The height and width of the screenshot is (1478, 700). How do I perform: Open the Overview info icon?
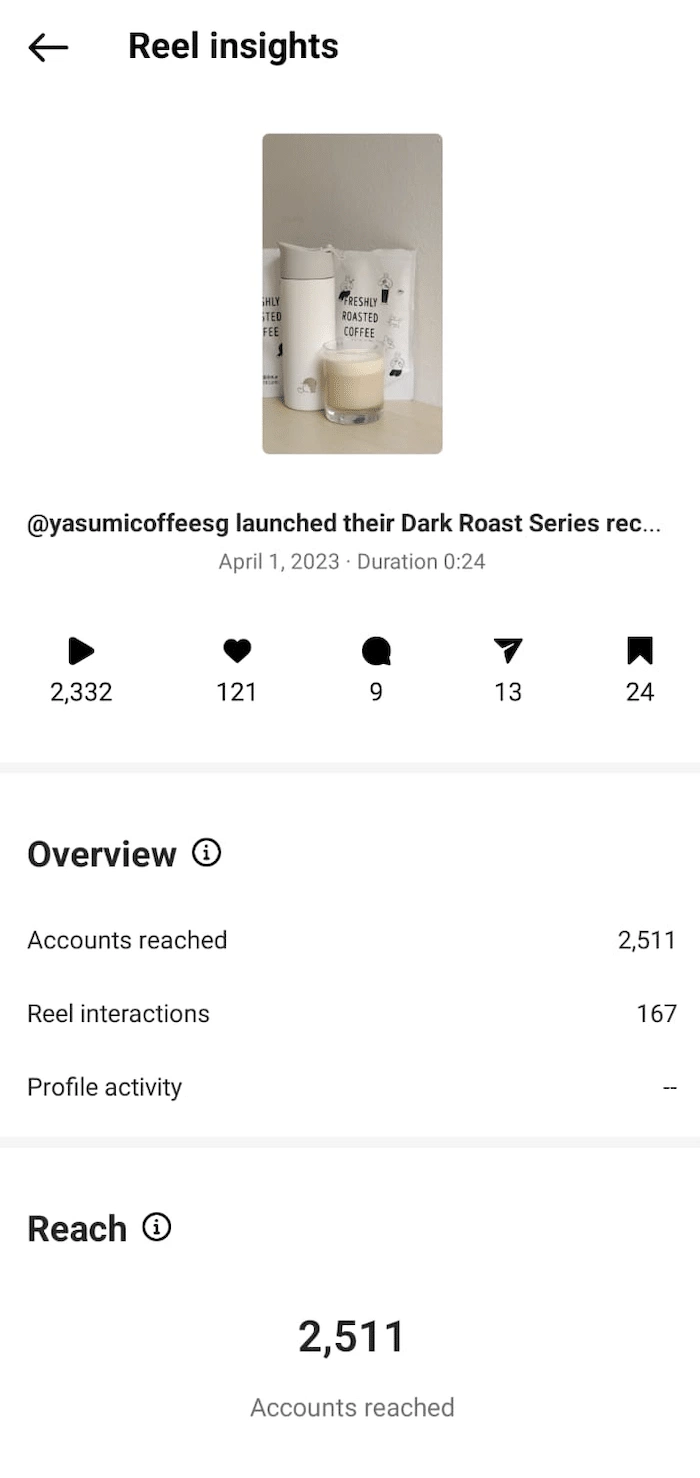pyautogui.click(x=206, y=853)
